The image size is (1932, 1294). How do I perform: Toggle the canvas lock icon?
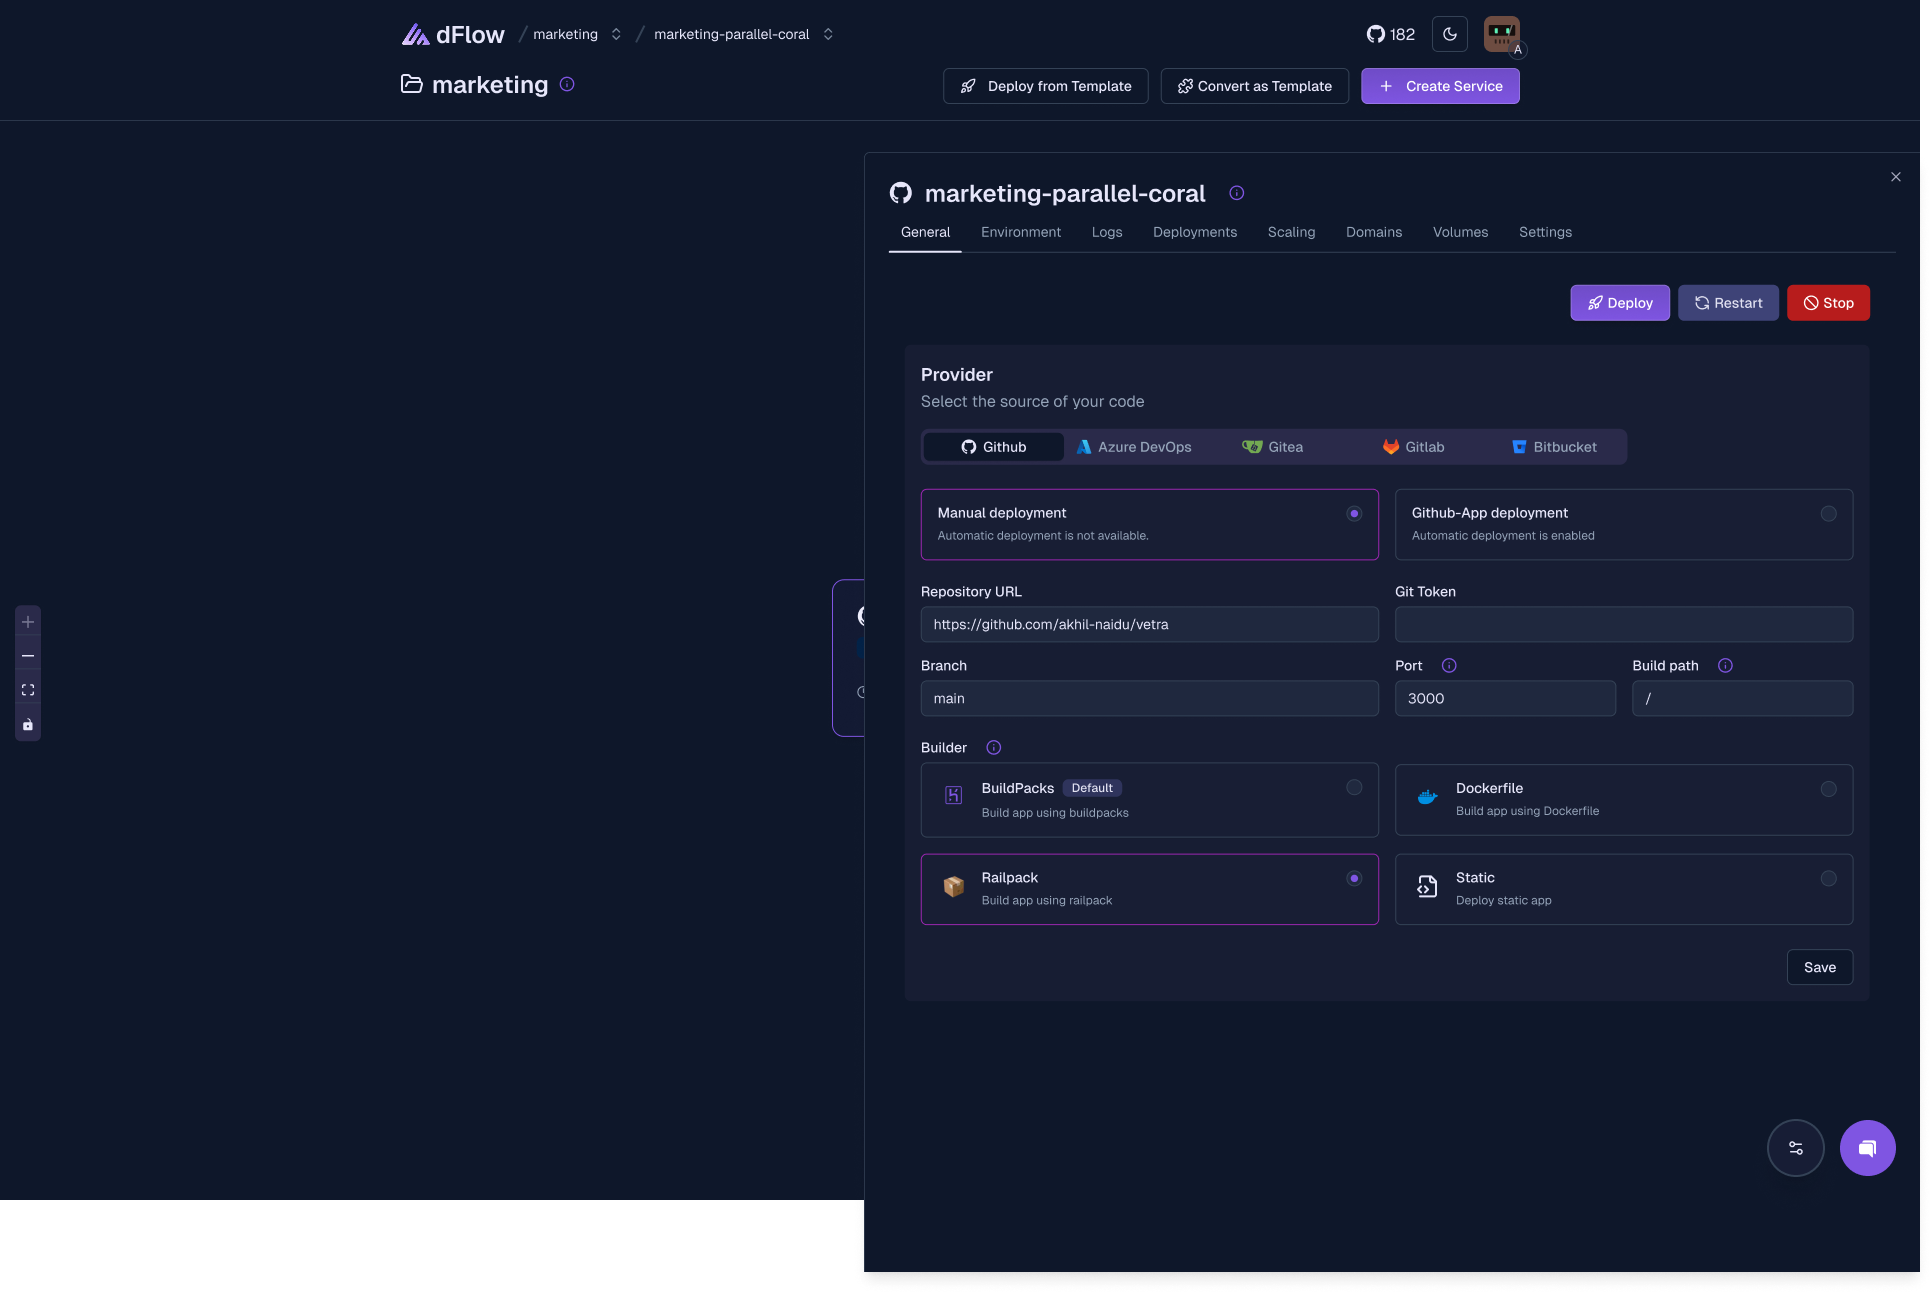[x=28, y=725]
